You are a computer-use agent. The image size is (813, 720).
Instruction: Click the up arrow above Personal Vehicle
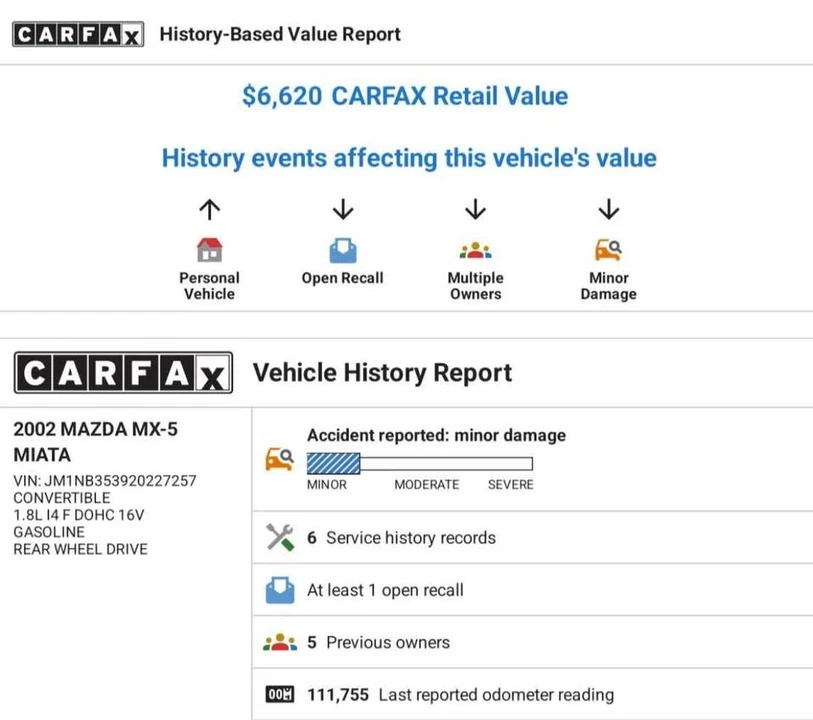pyautogui.click(x=209, y=209)
